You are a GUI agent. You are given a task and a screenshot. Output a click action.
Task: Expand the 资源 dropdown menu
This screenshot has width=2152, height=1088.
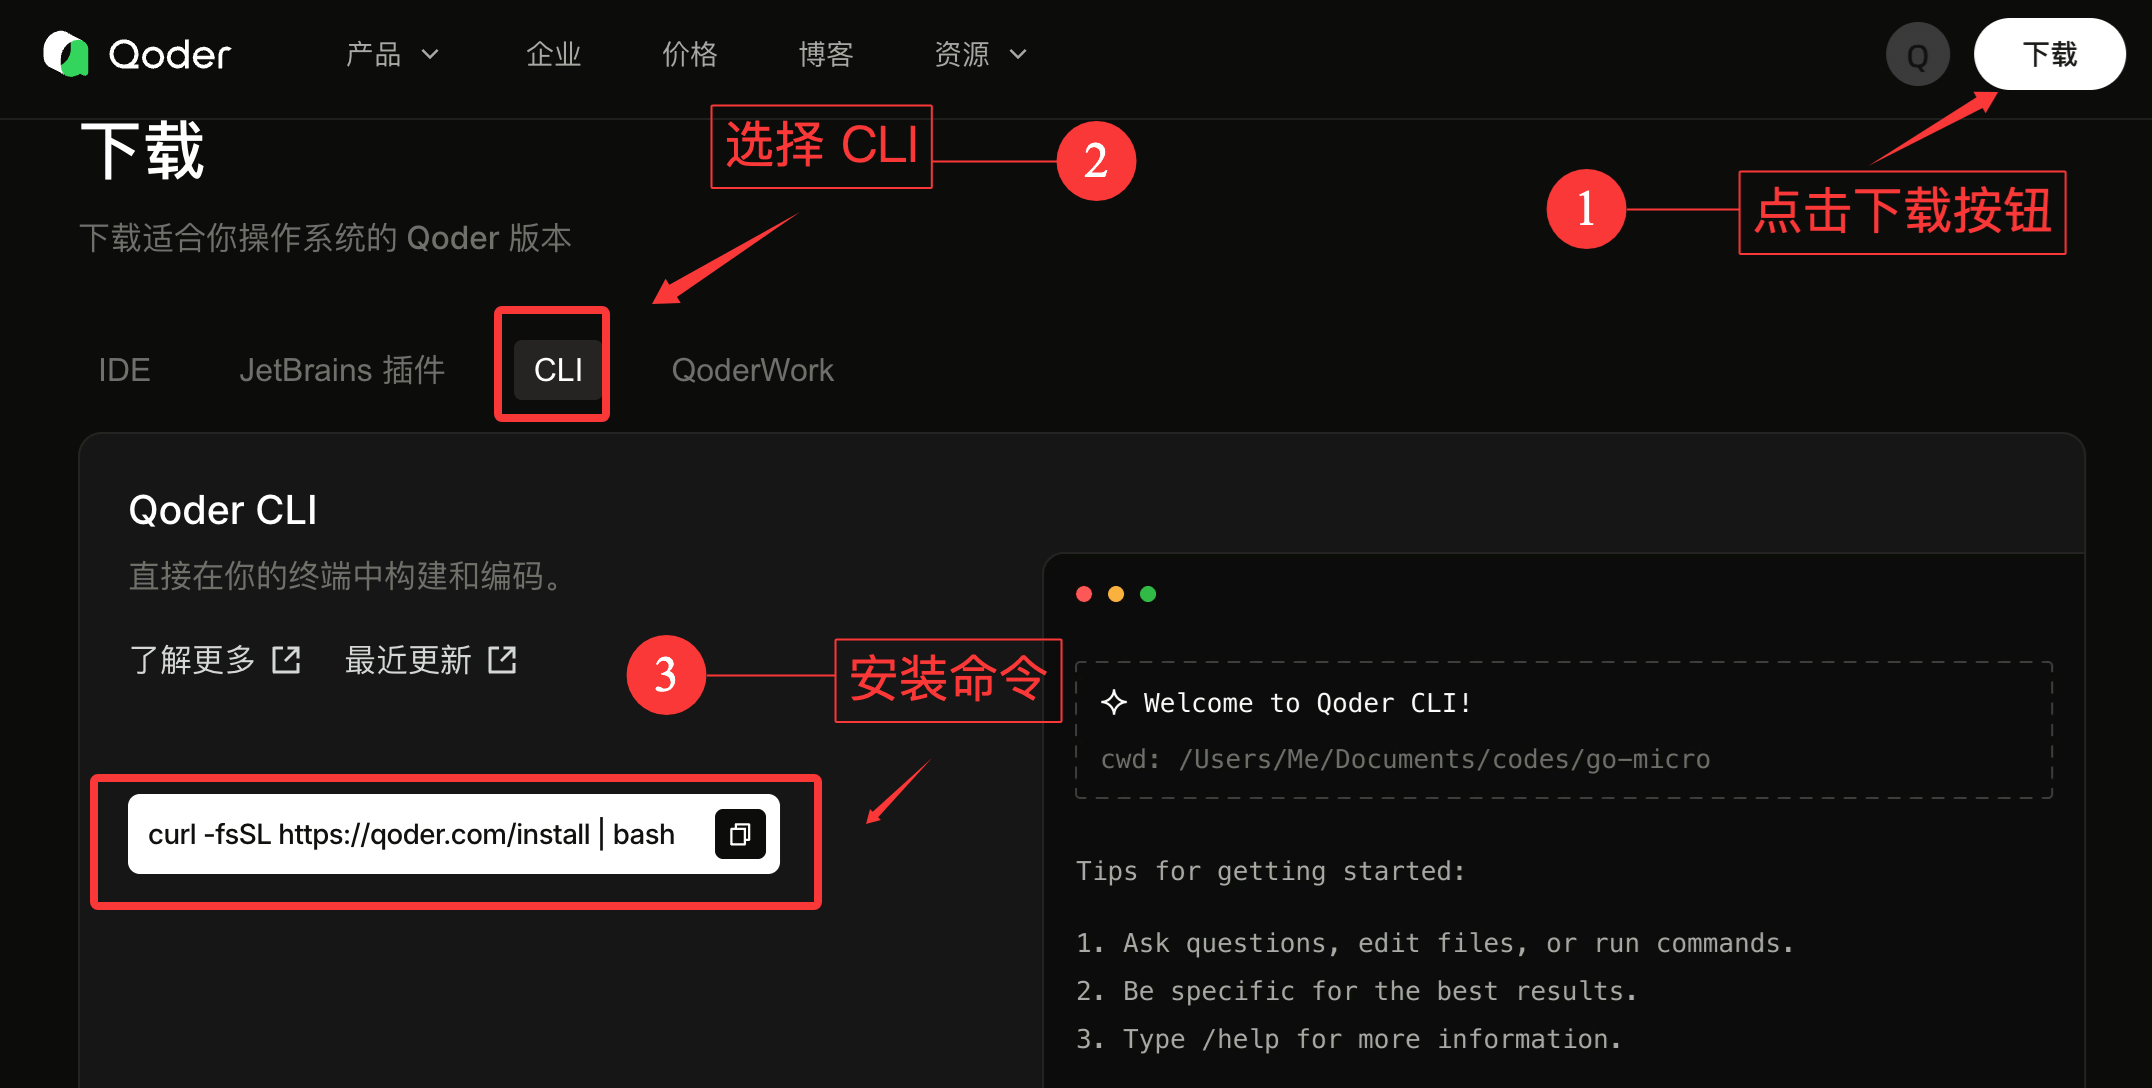click(980, 54)
